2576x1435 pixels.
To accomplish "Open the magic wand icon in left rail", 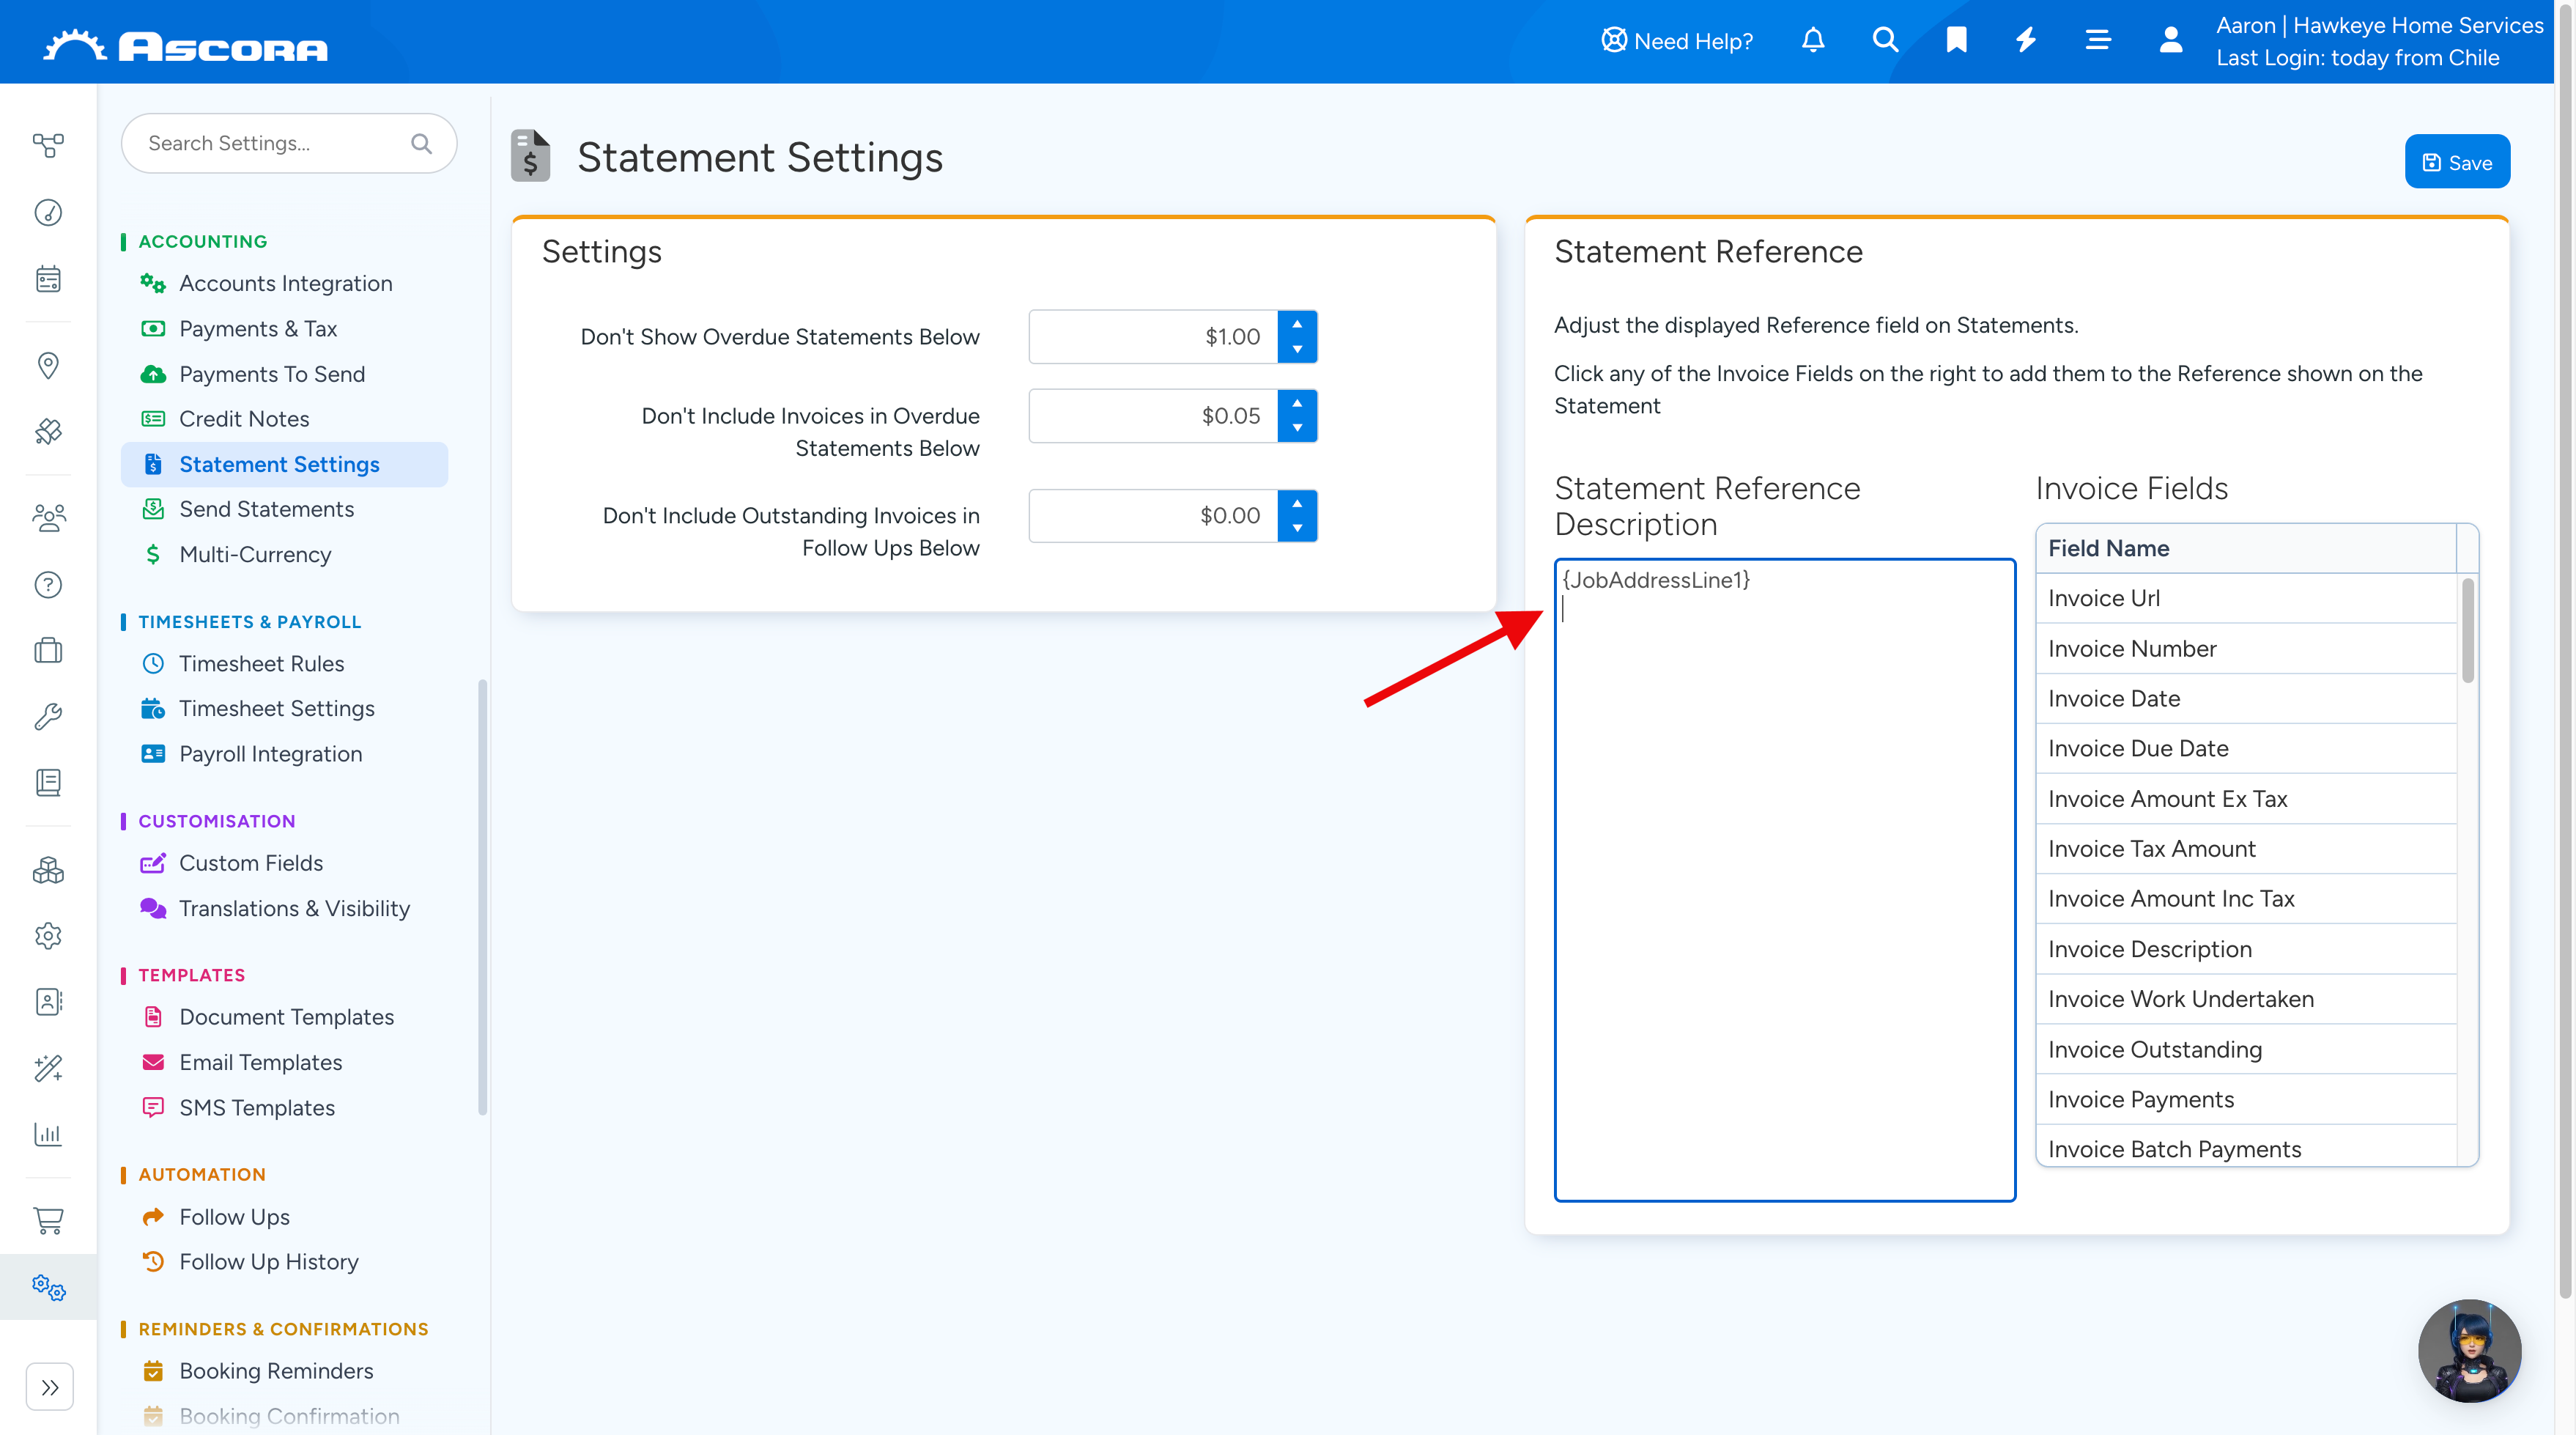I will point(48,1068).
